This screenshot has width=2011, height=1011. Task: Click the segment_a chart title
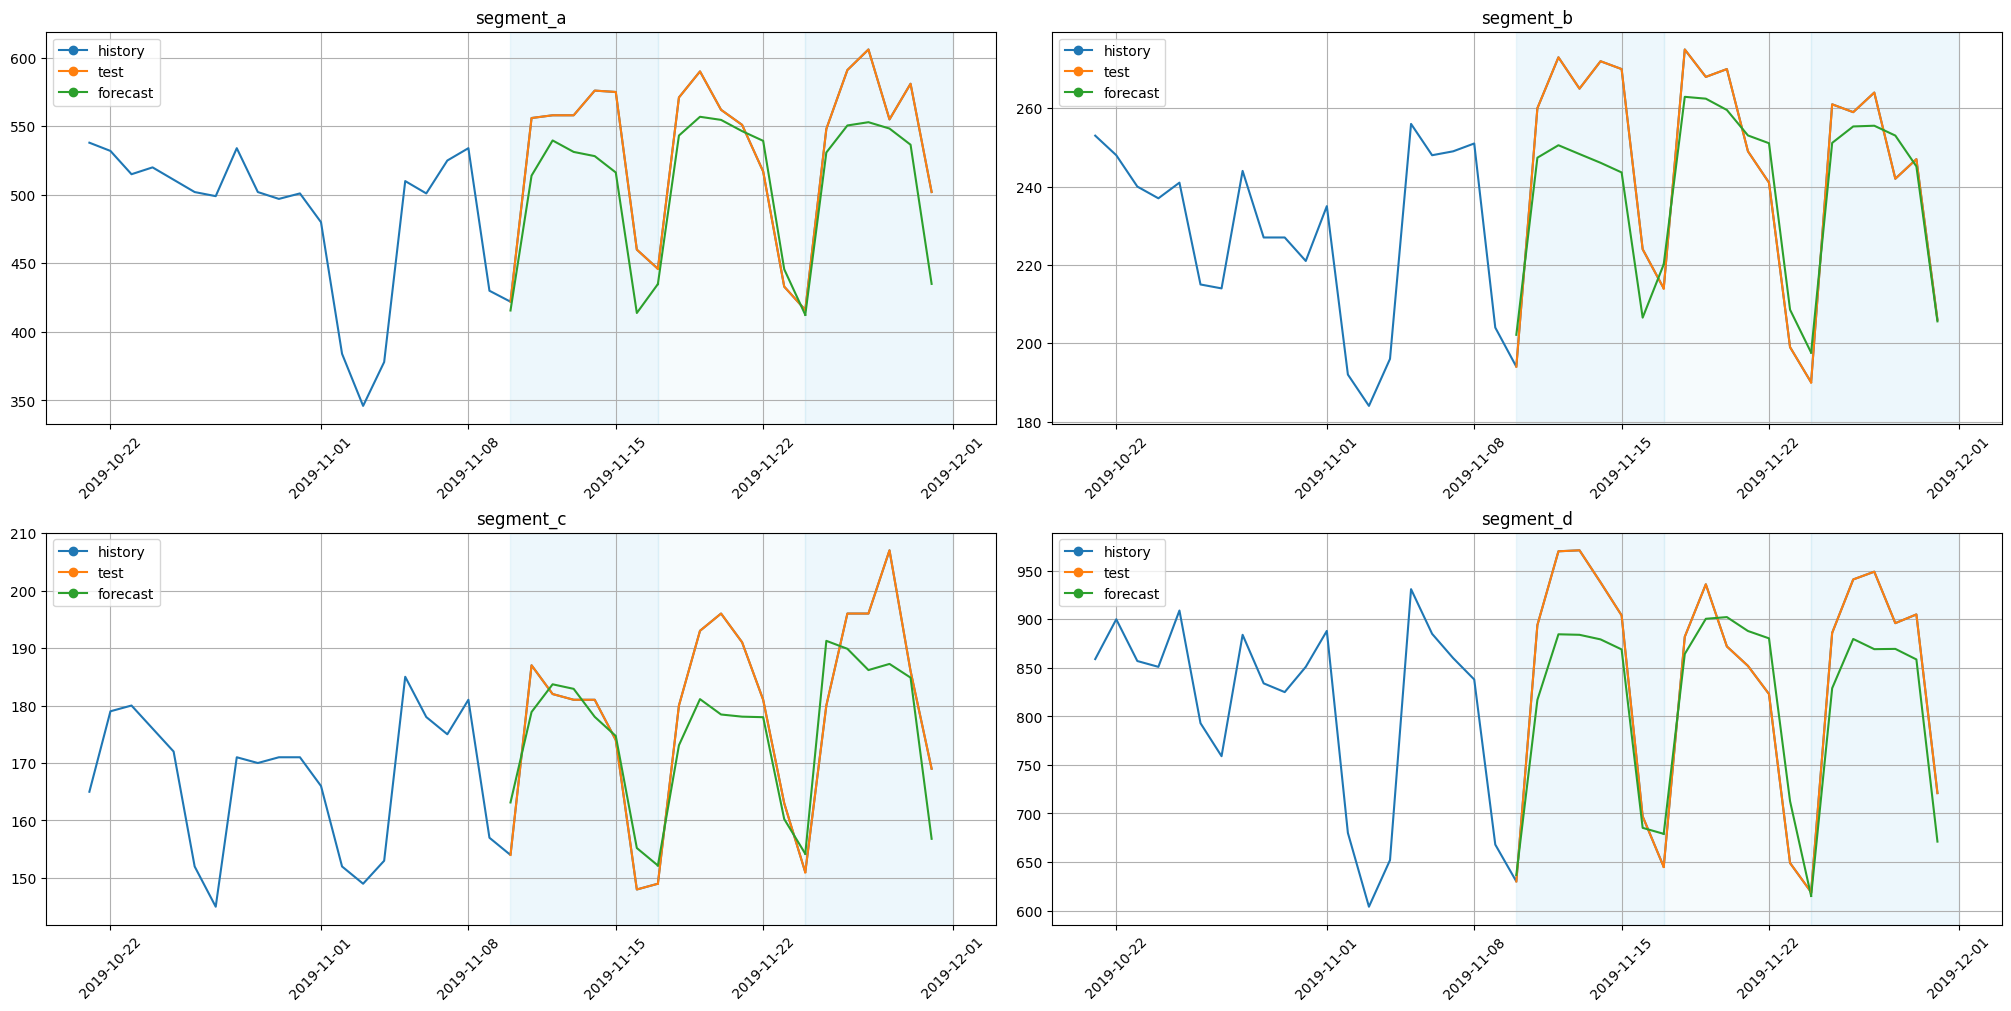[x=521, y=18]
